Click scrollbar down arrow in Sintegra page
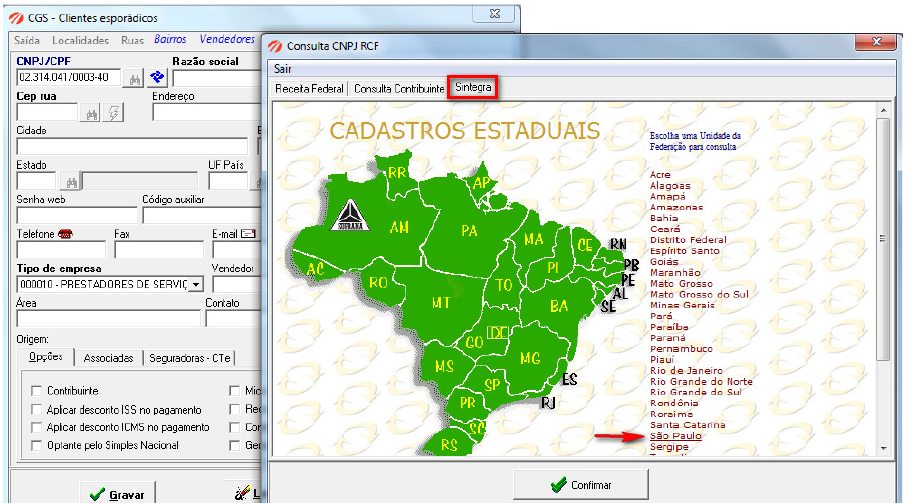 pyautogui.click(x=884, y=448)
